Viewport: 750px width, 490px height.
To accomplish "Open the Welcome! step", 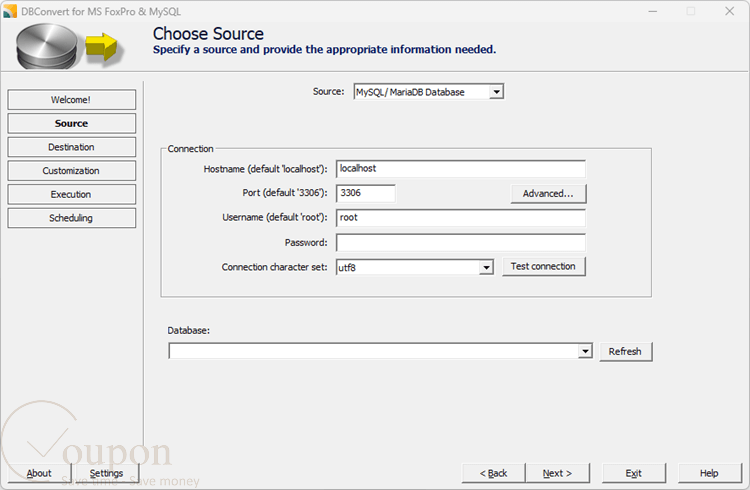I will [x=71, y=100].
